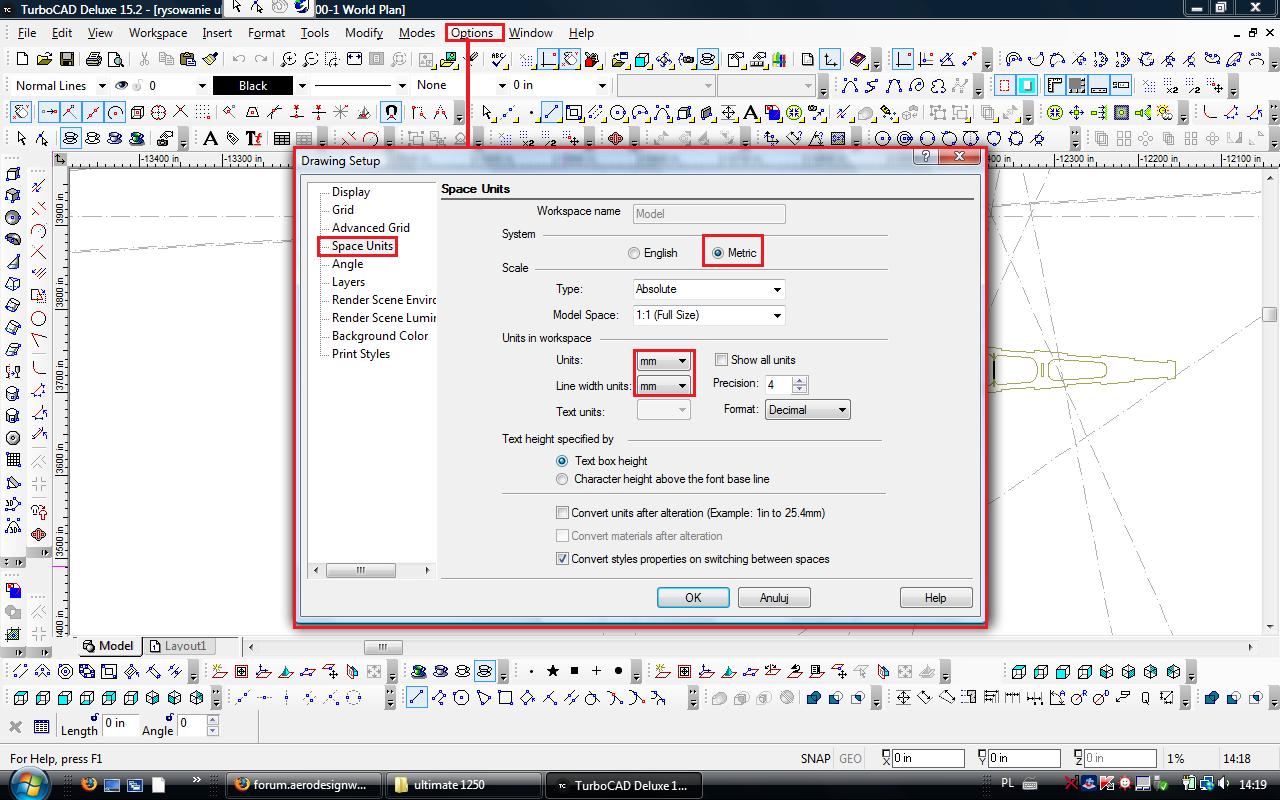This screenshot has height=800, width=1280.
Task: Click the Save floppy disk icon
Action: pos(65,60)
